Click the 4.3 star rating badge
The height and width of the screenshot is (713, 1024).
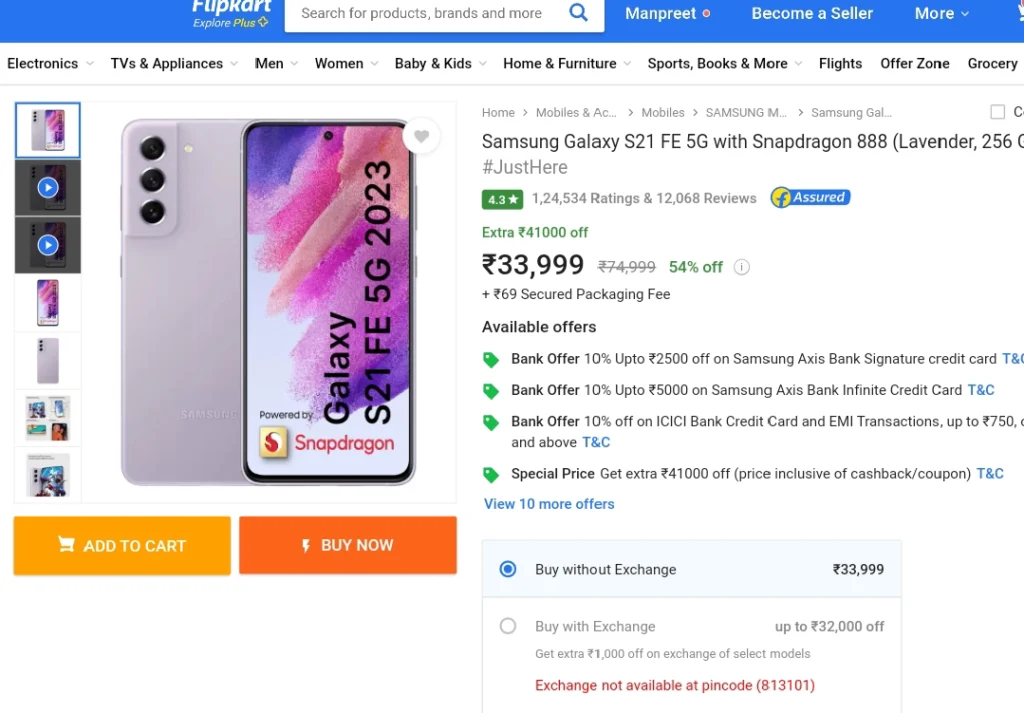(502, 199)
